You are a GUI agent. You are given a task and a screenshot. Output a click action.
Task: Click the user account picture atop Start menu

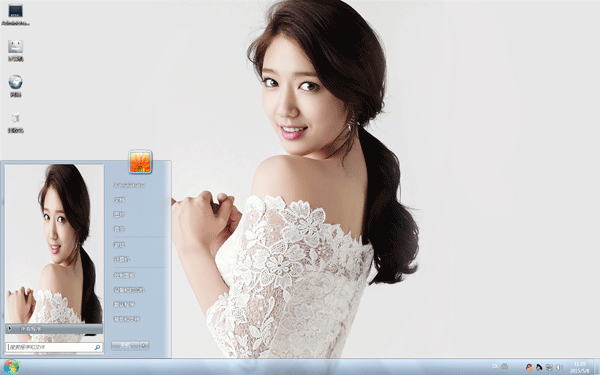(140, 162)
